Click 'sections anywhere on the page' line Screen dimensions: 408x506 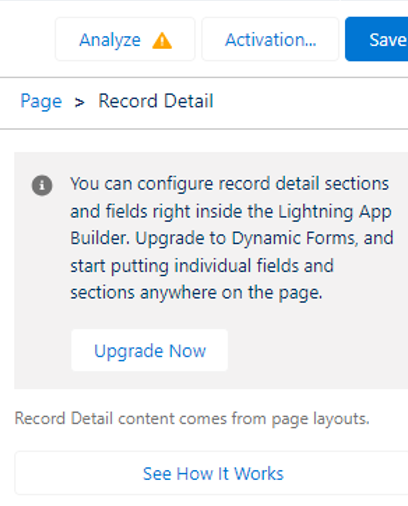pos(196,293)
